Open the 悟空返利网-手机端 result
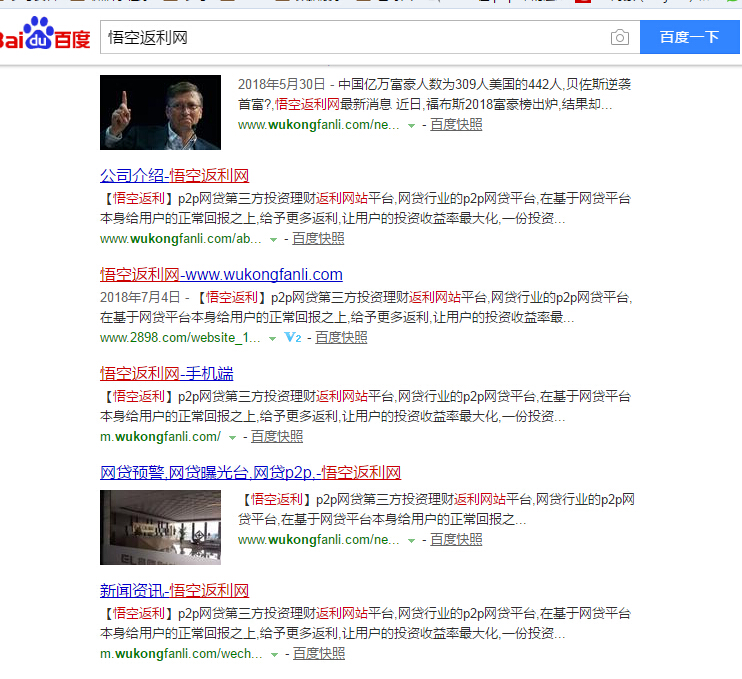The width and height of the screenshot is (742, 679). point(167,373)
